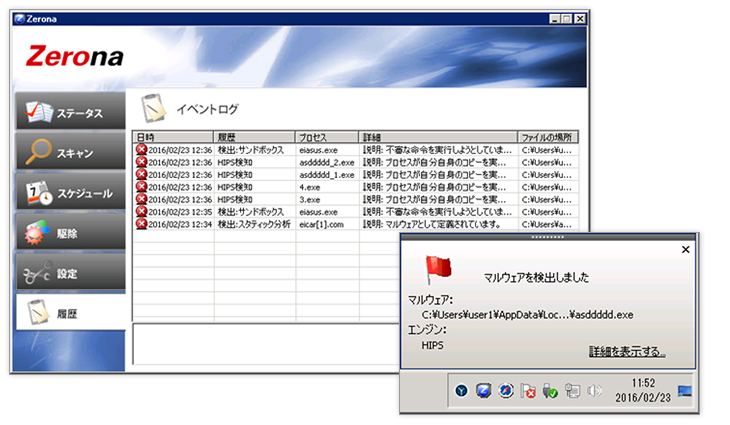Select the 3.exe log row
Viewport: 730px width, 425px height.
356,199
